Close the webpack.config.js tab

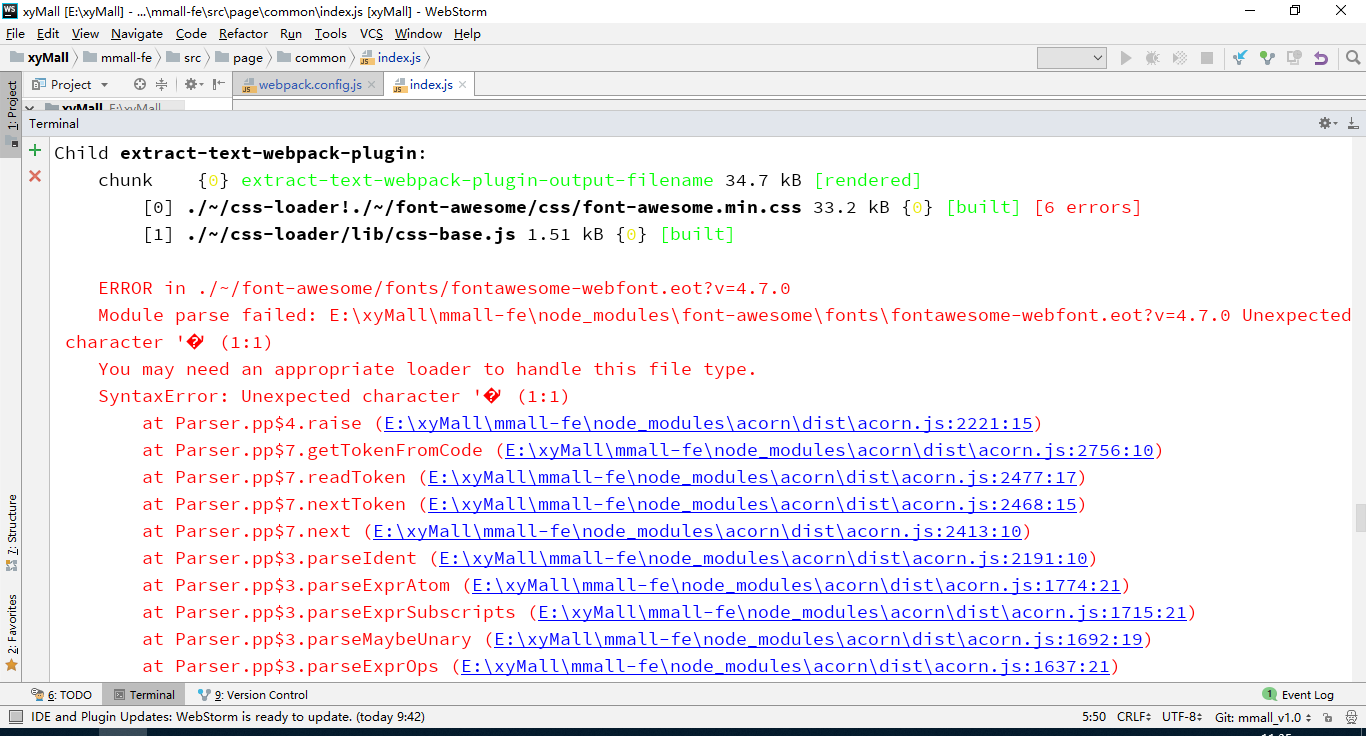(x=371, y=85)
